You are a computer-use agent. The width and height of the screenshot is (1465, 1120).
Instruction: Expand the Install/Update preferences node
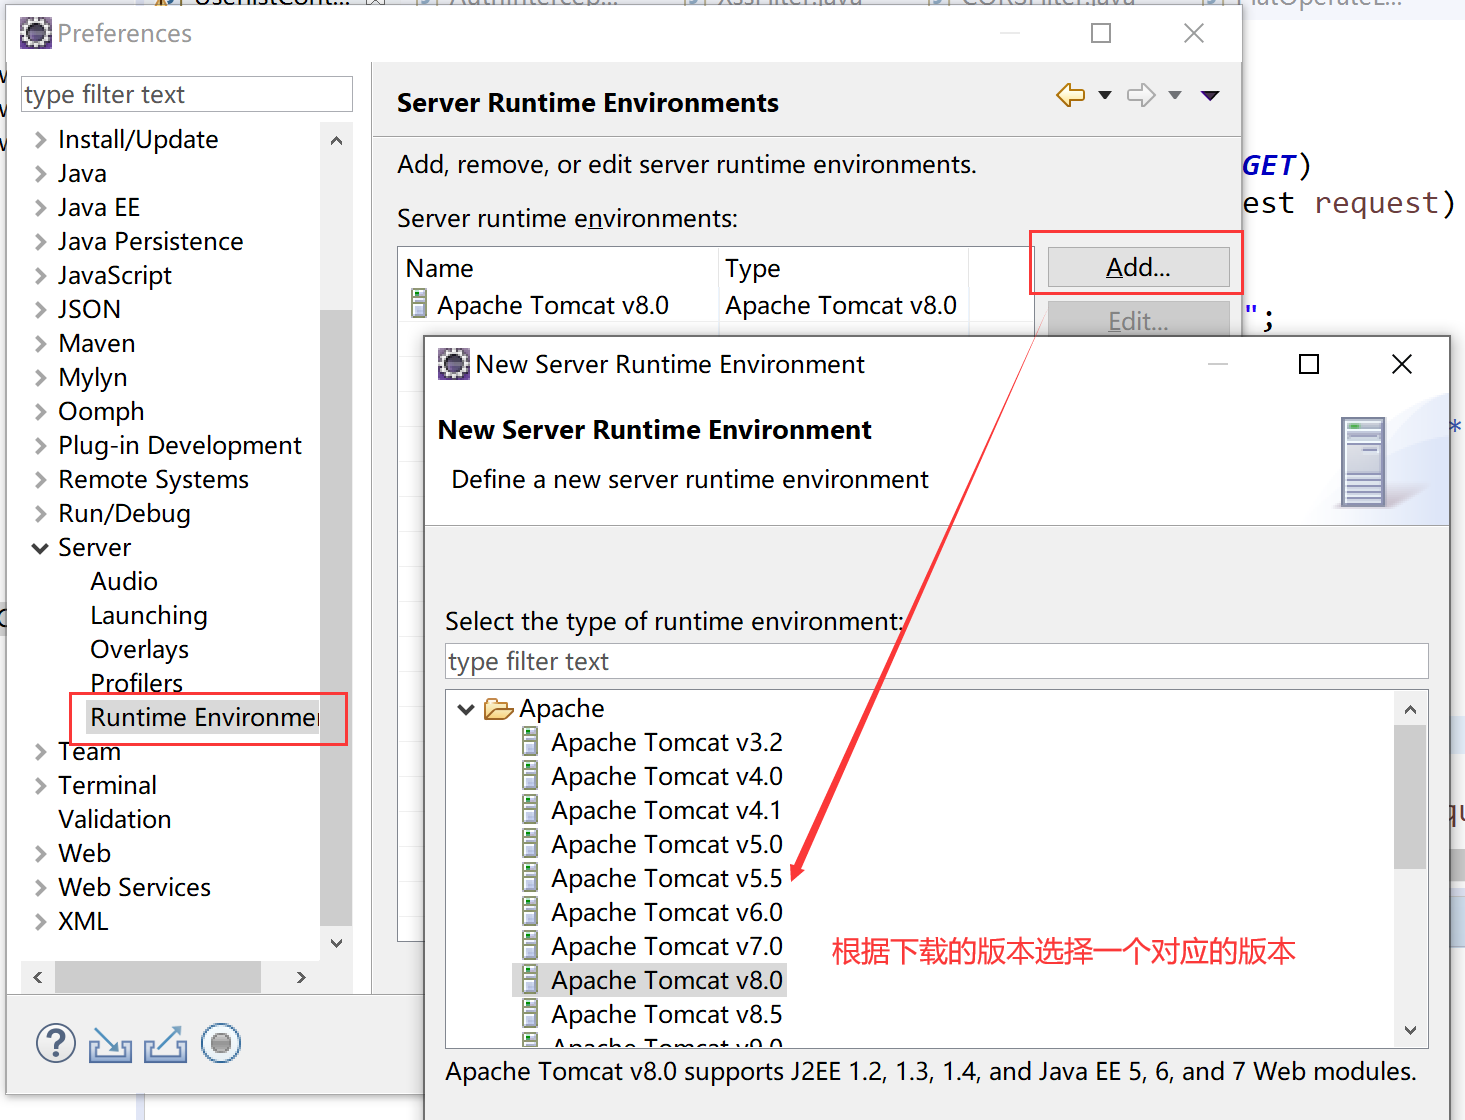(x=40, y=139)
